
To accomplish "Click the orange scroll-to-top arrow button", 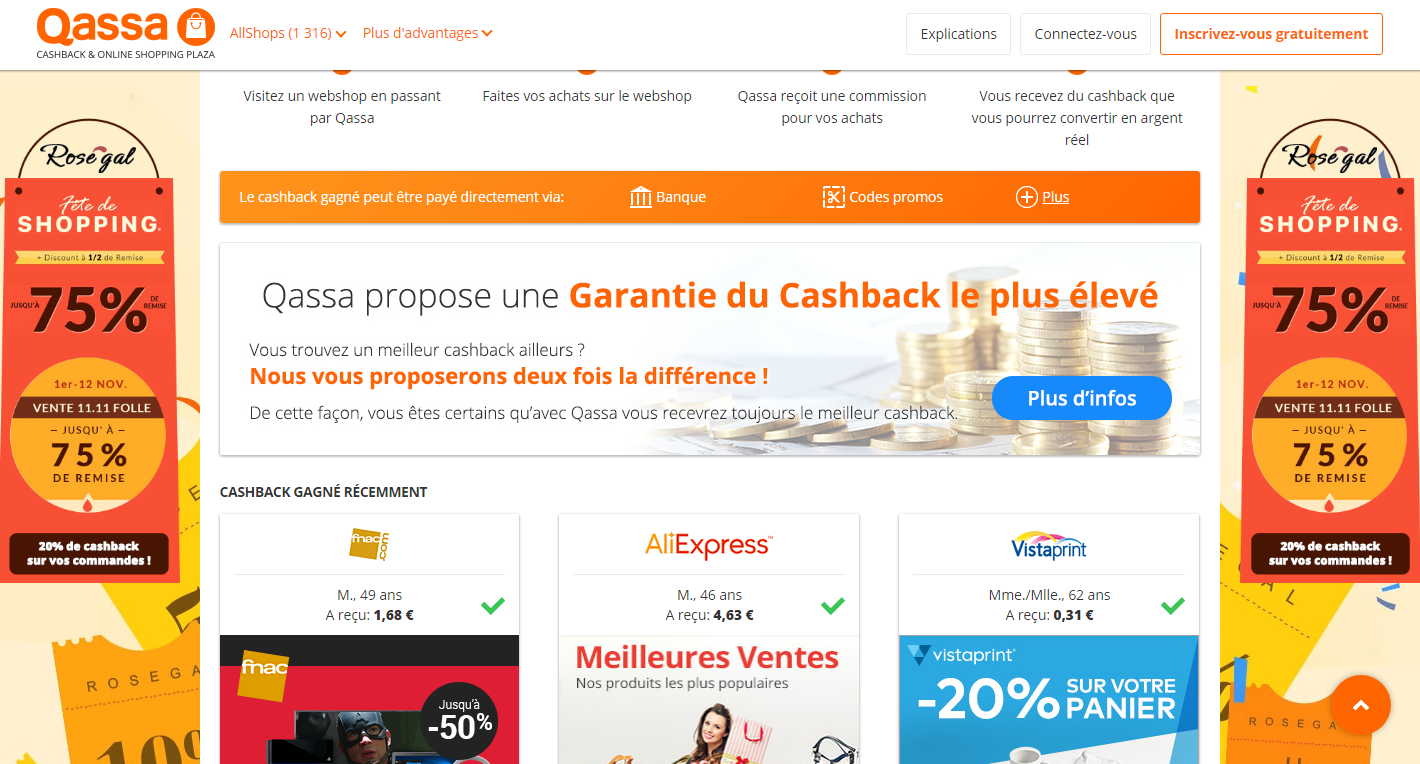I will point(1361,705).
